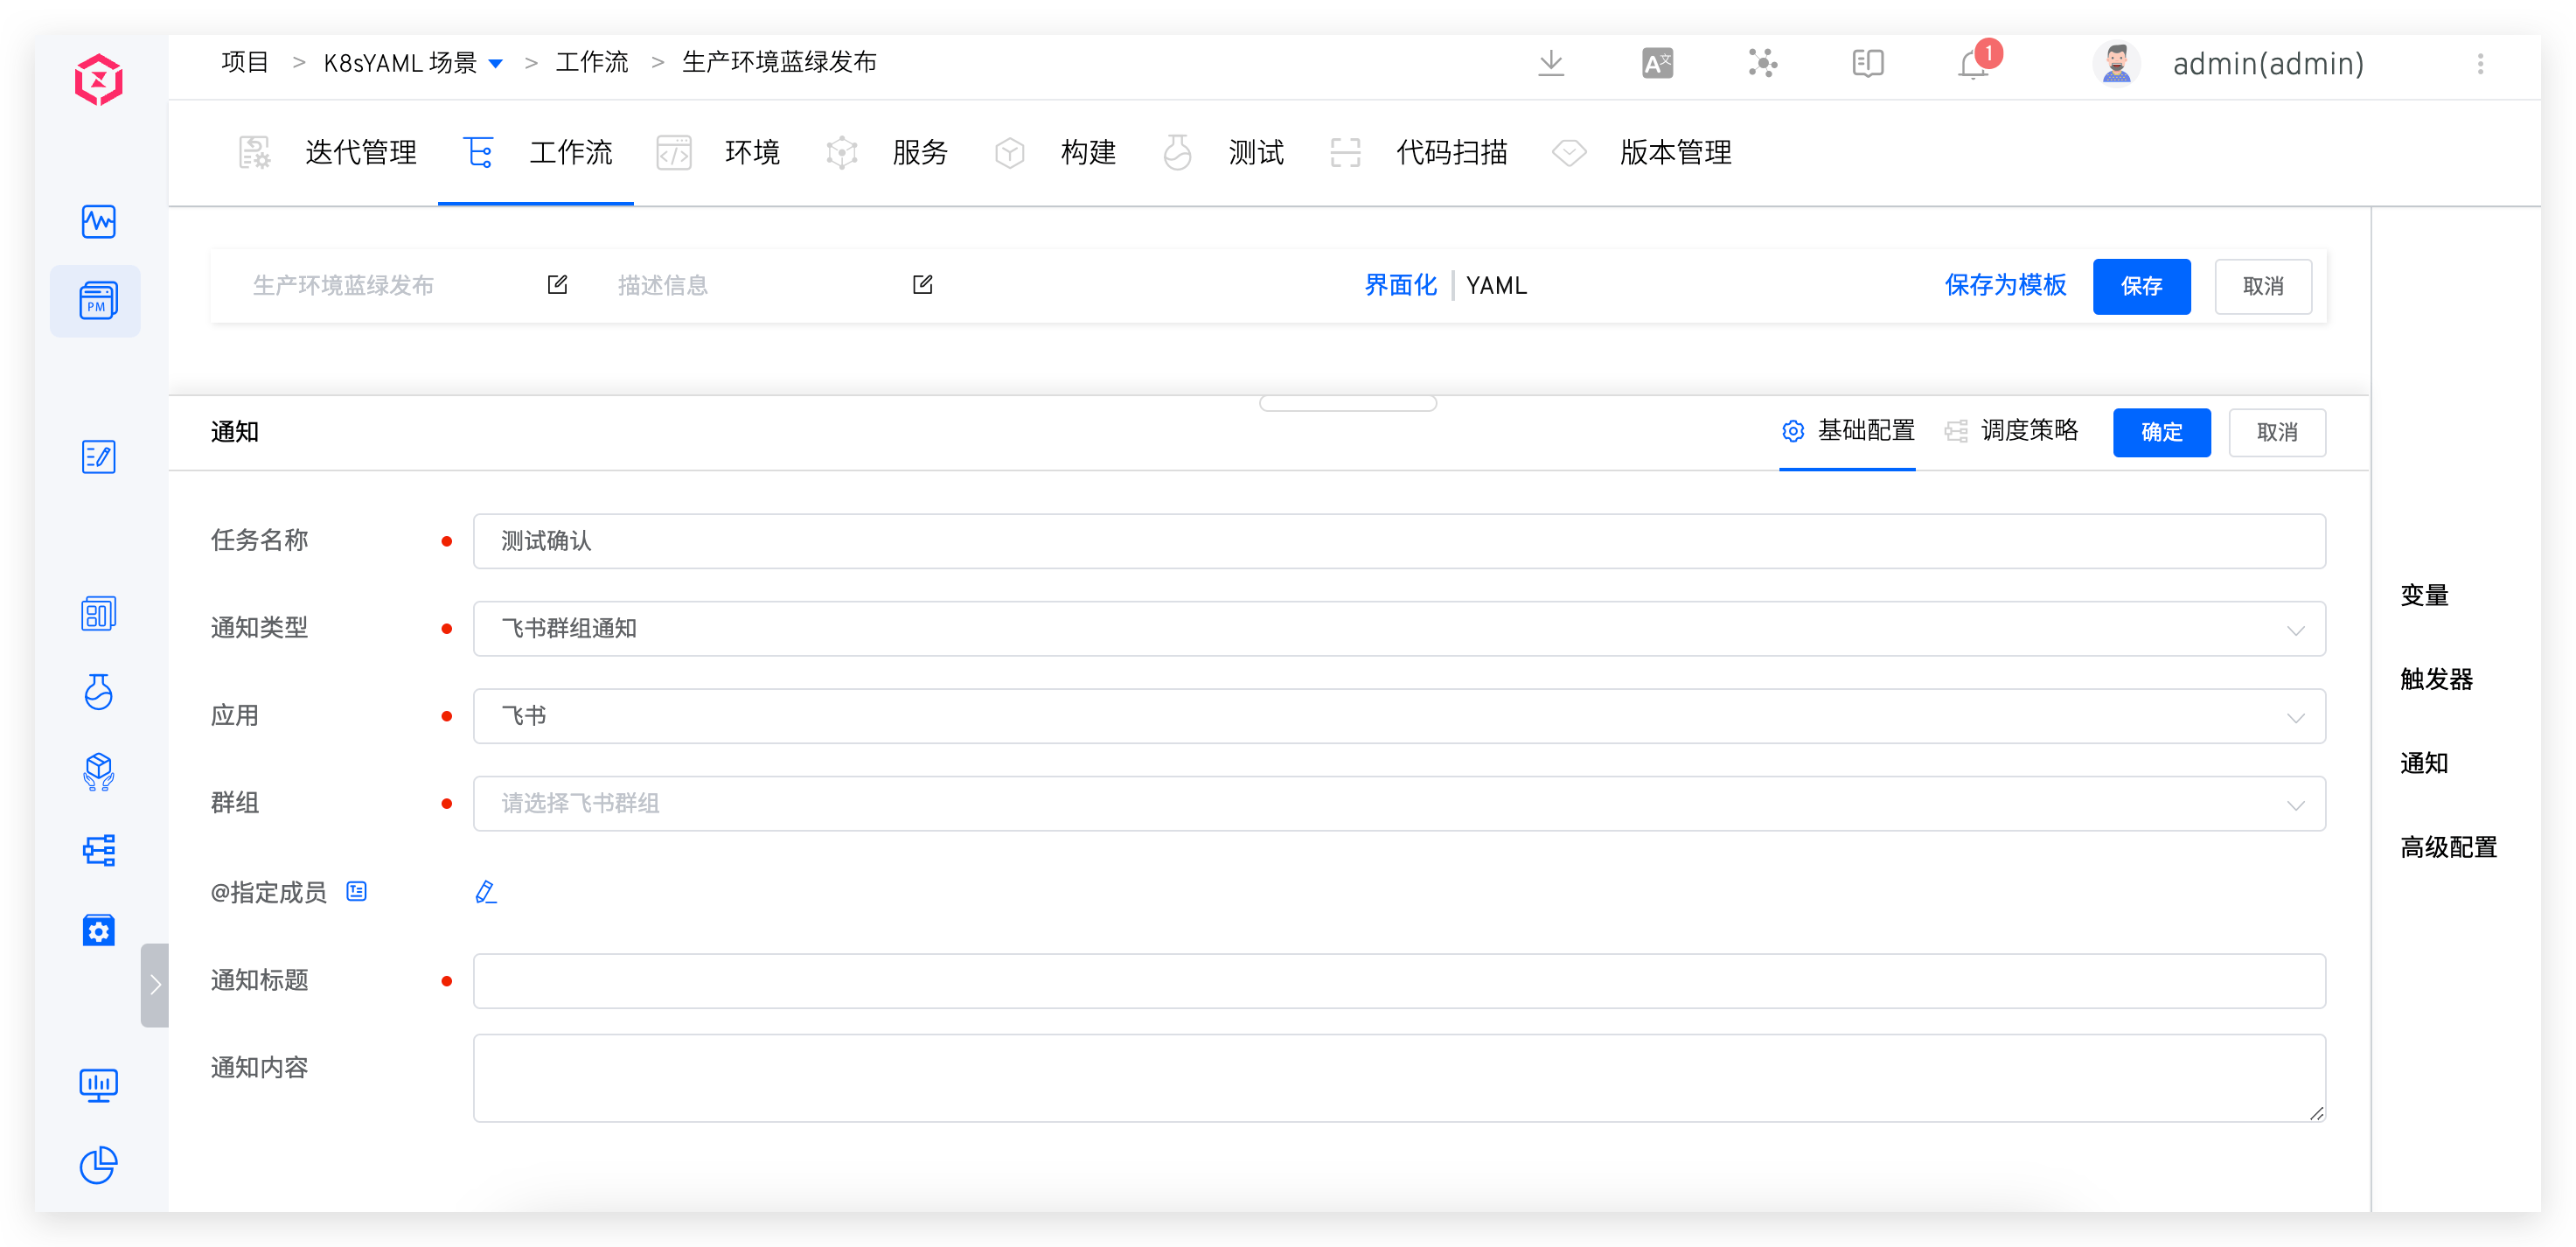This screenshot has width=2576, height=1247.
Task: Click the monitoring waveform icon in the sidebar
Action: 97,222
